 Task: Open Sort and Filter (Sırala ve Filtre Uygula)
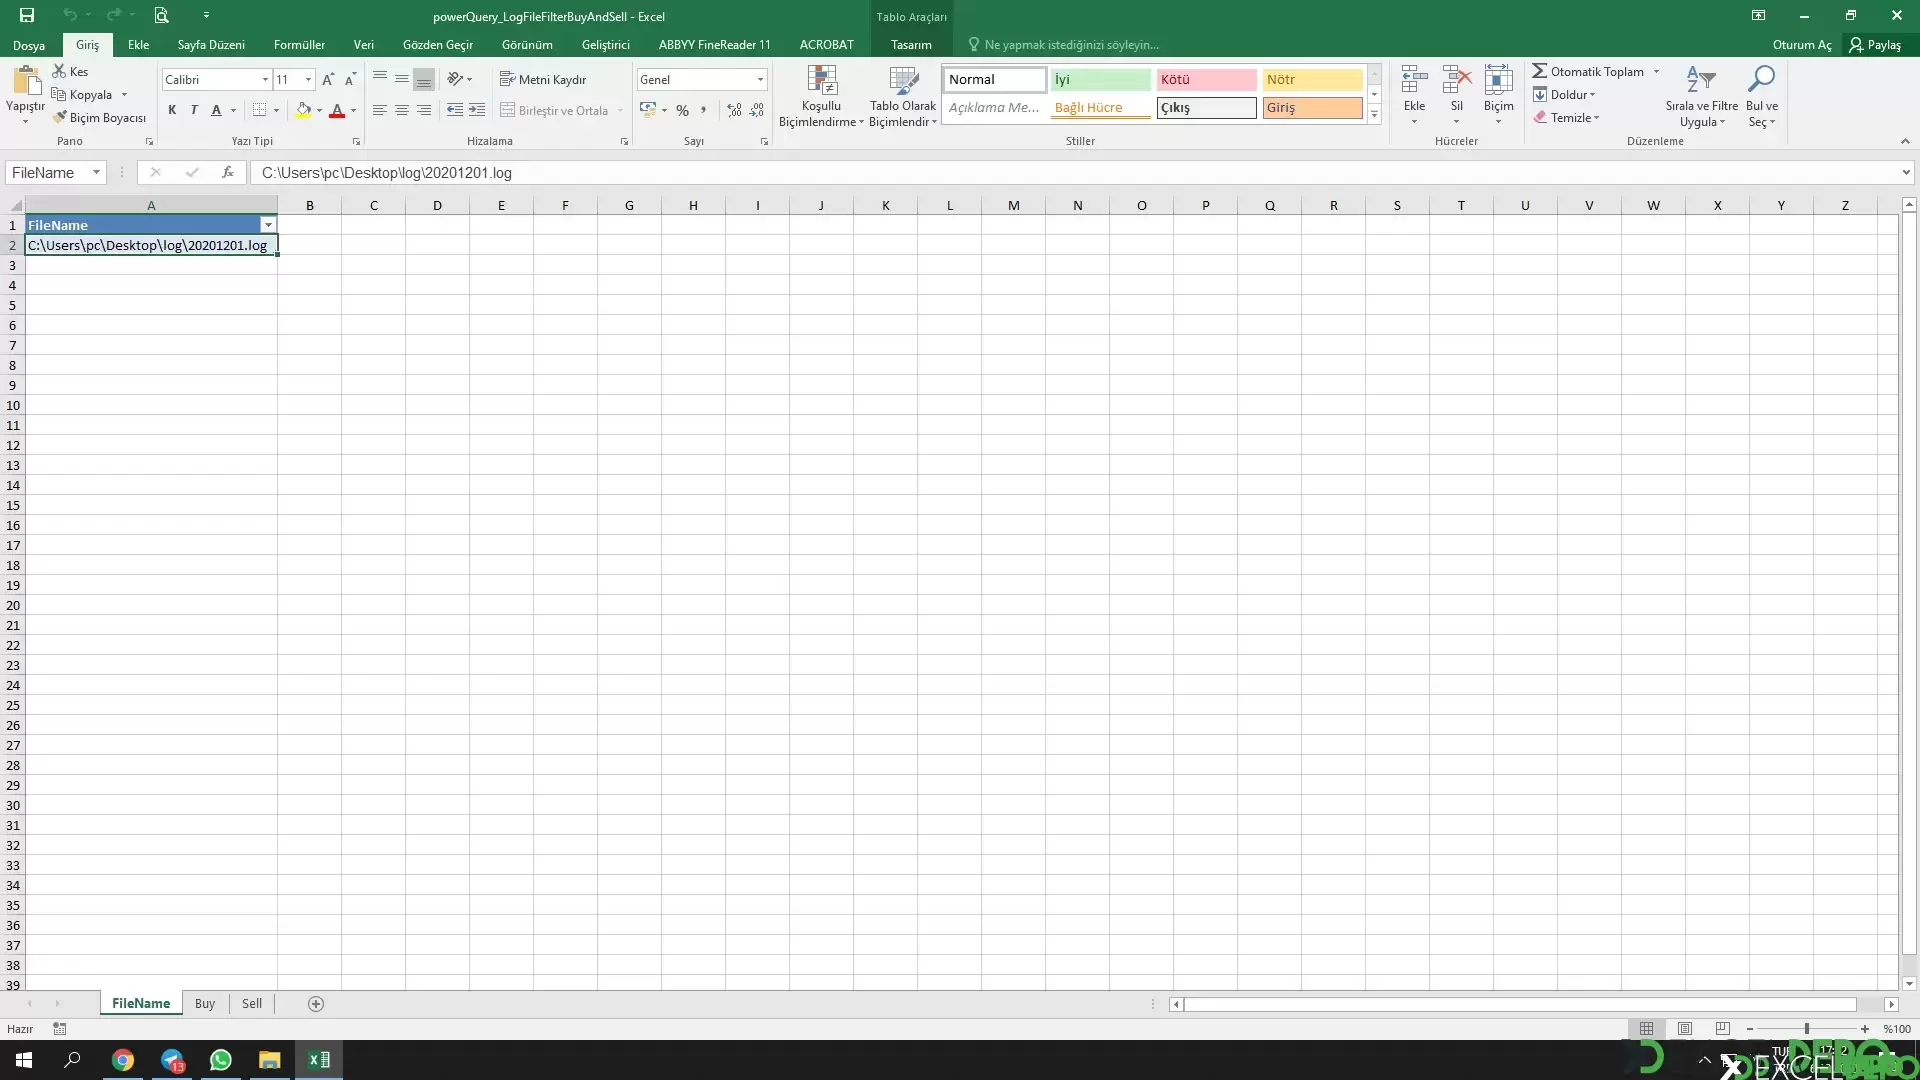(x=1701, y=96)
